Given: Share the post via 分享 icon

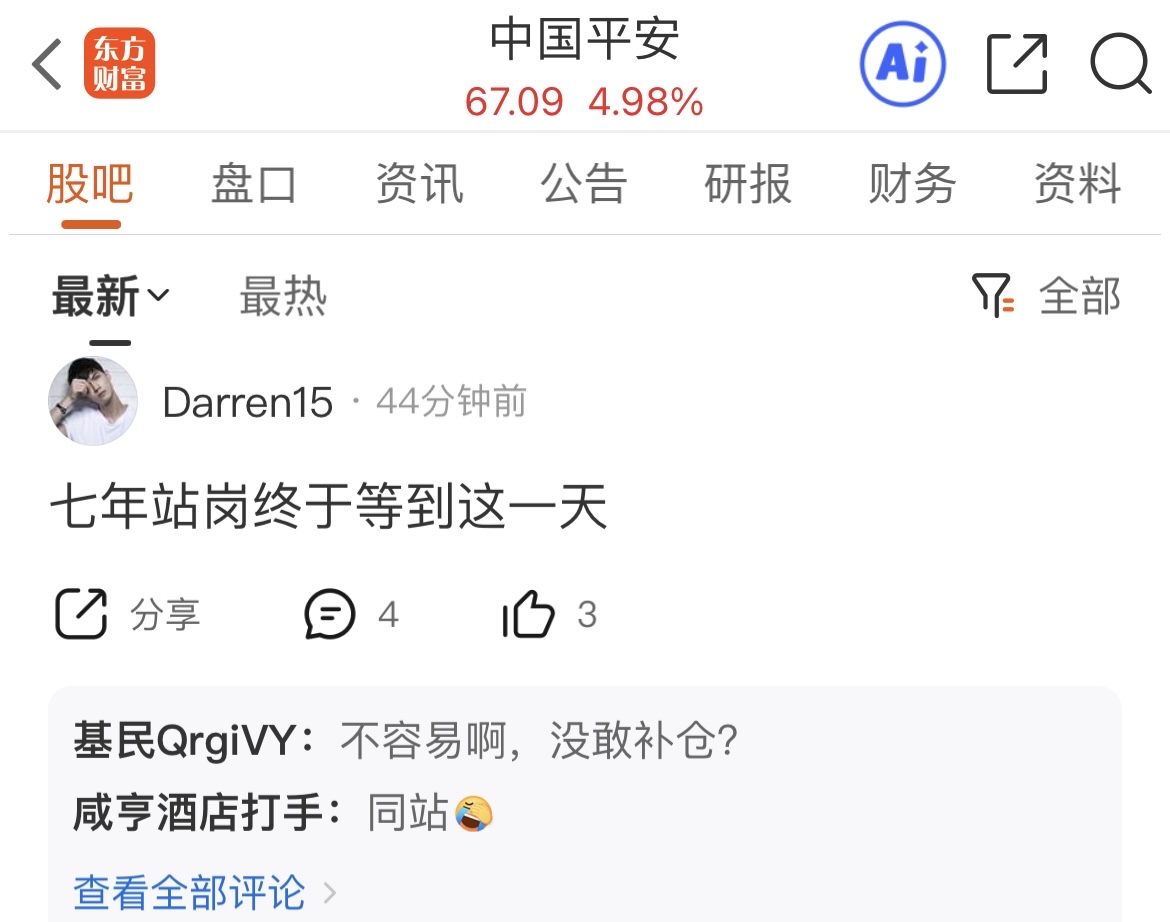Looking at the screenshot, I should tap(81, 614).
